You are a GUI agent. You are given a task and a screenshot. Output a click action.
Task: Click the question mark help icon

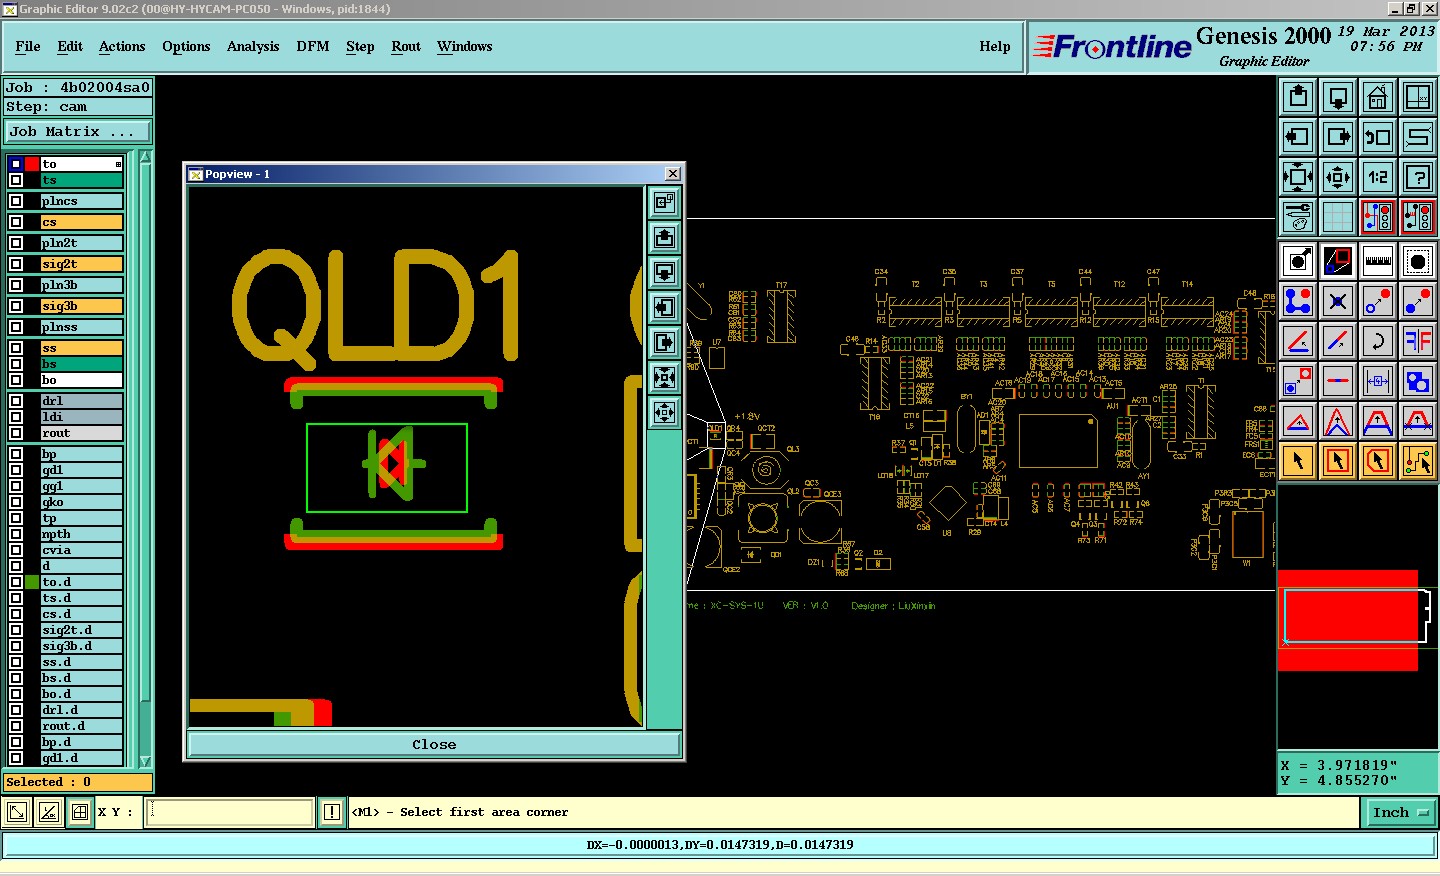[1418, 177]
